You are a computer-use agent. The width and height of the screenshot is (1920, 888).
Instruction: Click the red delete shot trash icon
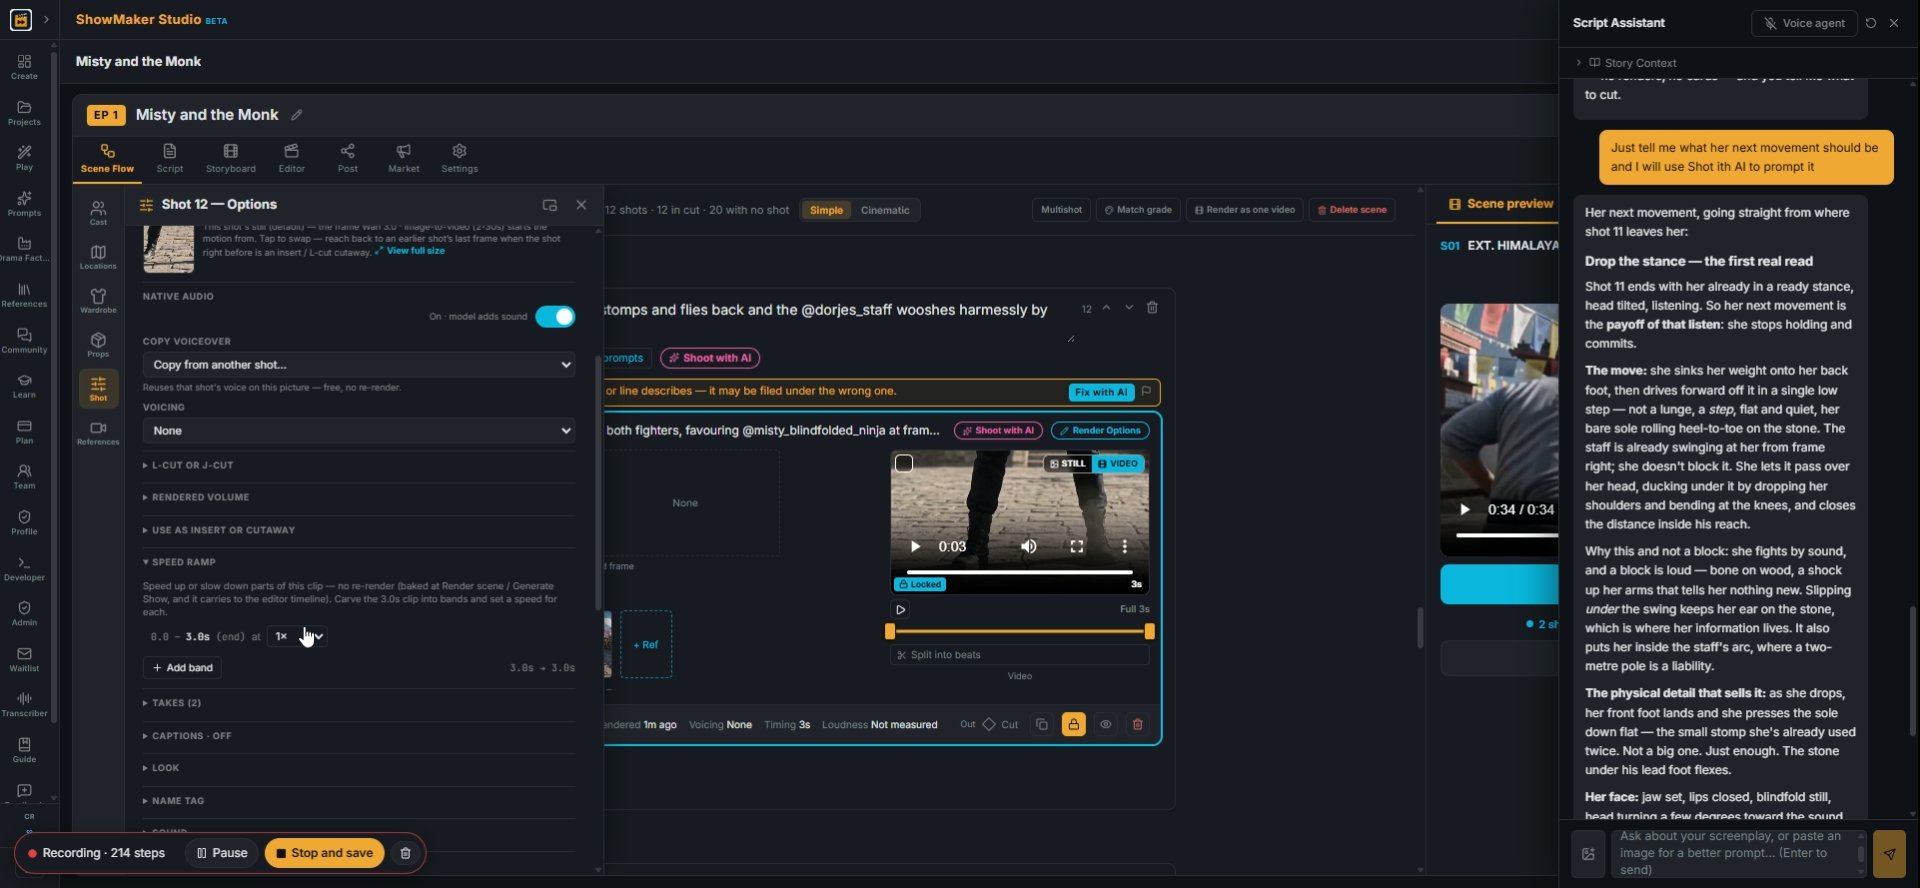[x=1137, y=725]
